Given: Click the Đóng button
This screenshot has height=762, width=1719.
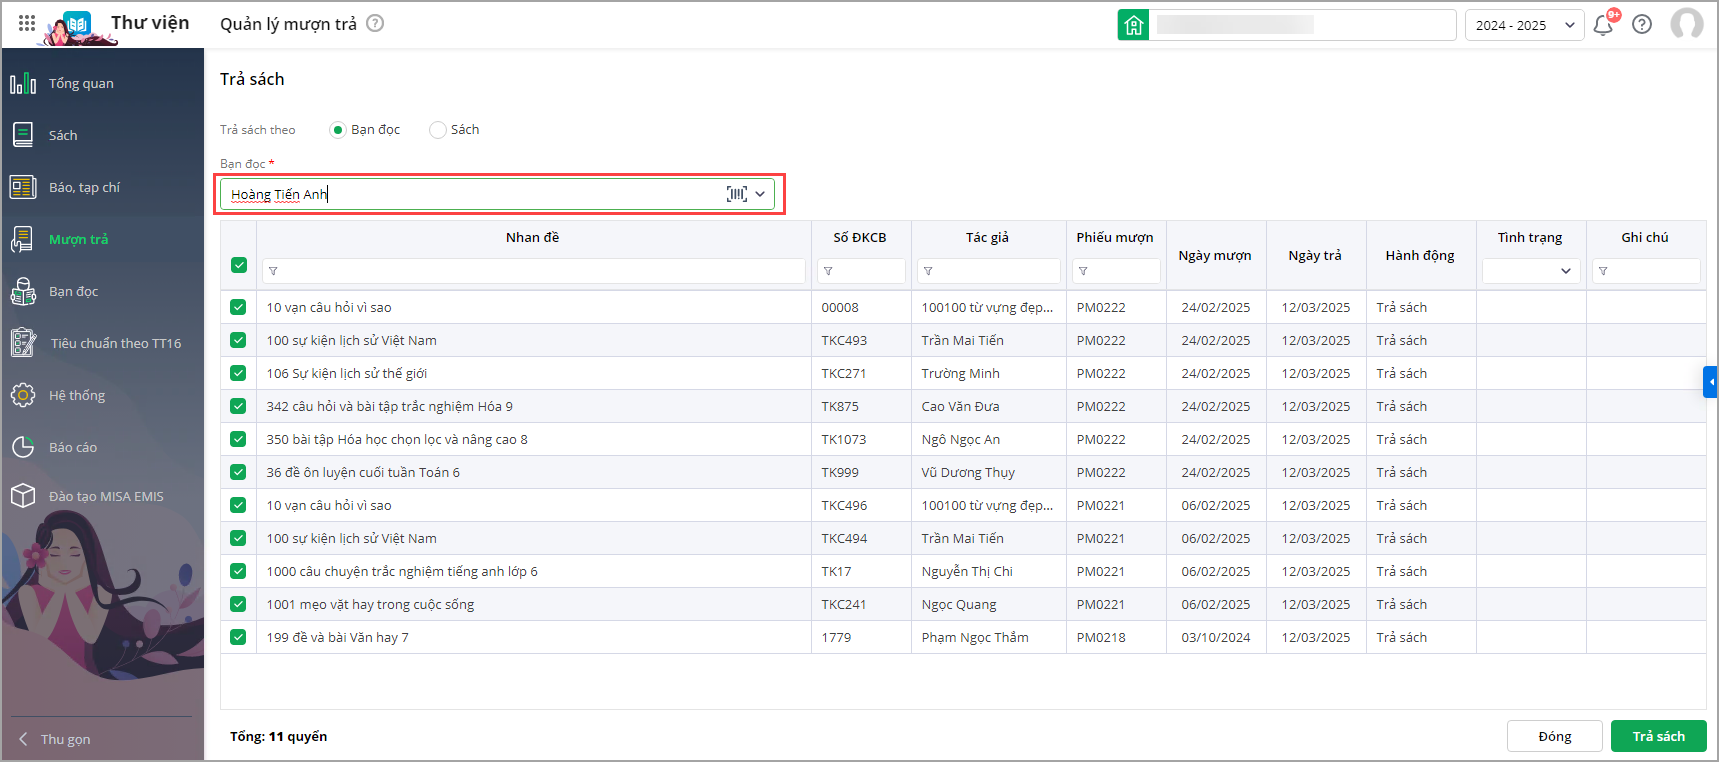Looking at the screenshot, I should click(x=1554, y=737).
